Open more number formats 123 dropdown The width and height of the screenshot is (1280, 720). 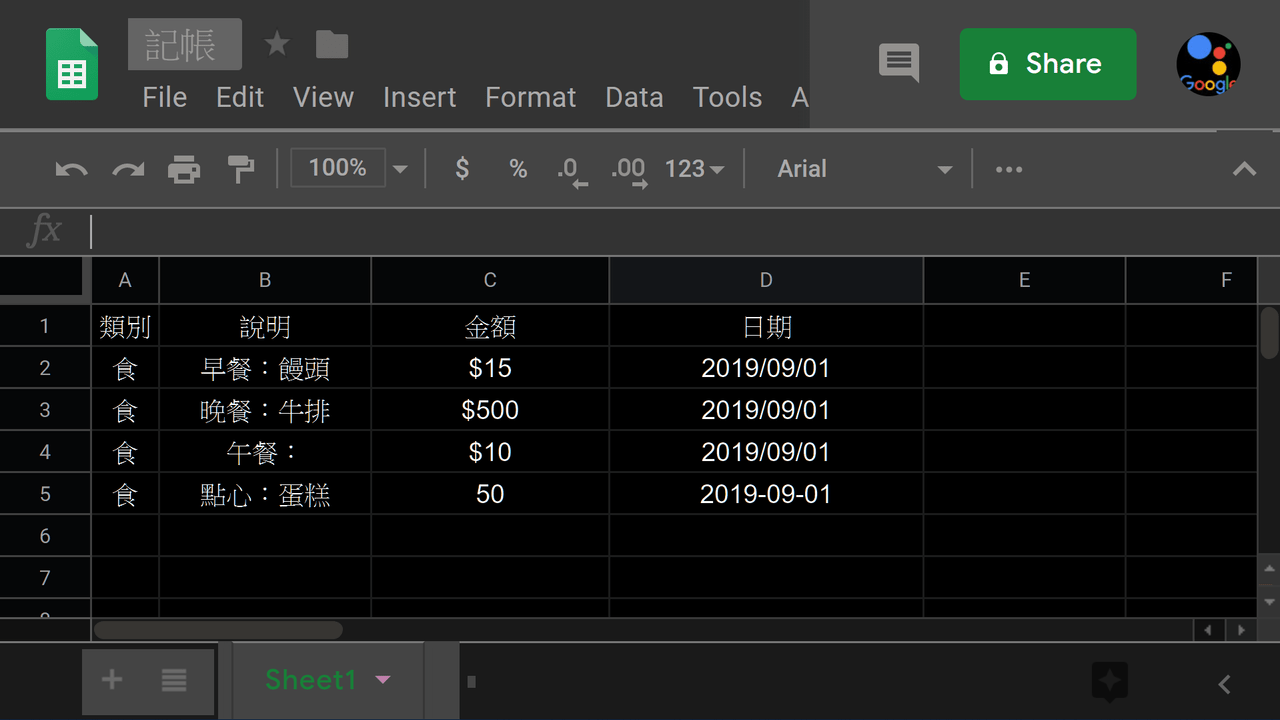(695, 169)
